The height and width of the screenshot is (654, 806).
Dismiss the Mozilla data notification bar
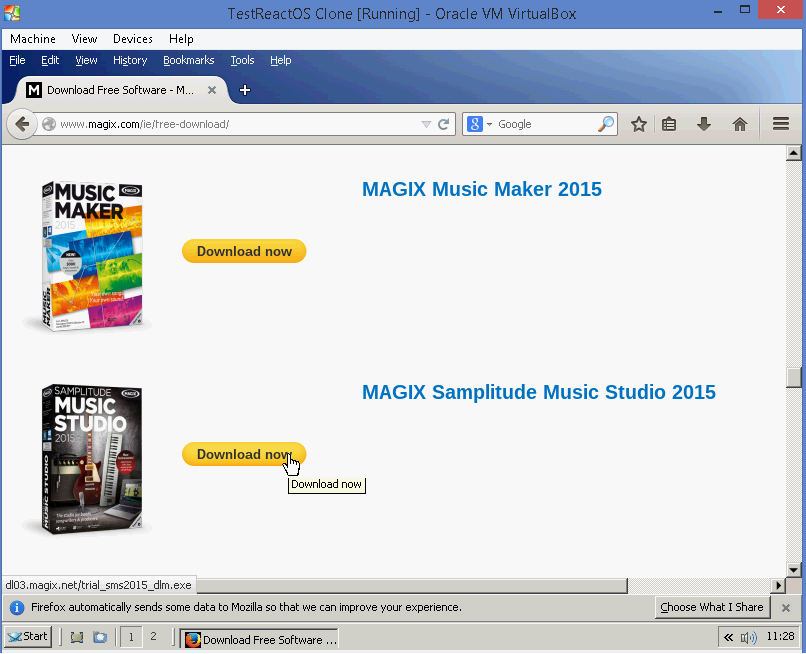[x=786, y=608]
